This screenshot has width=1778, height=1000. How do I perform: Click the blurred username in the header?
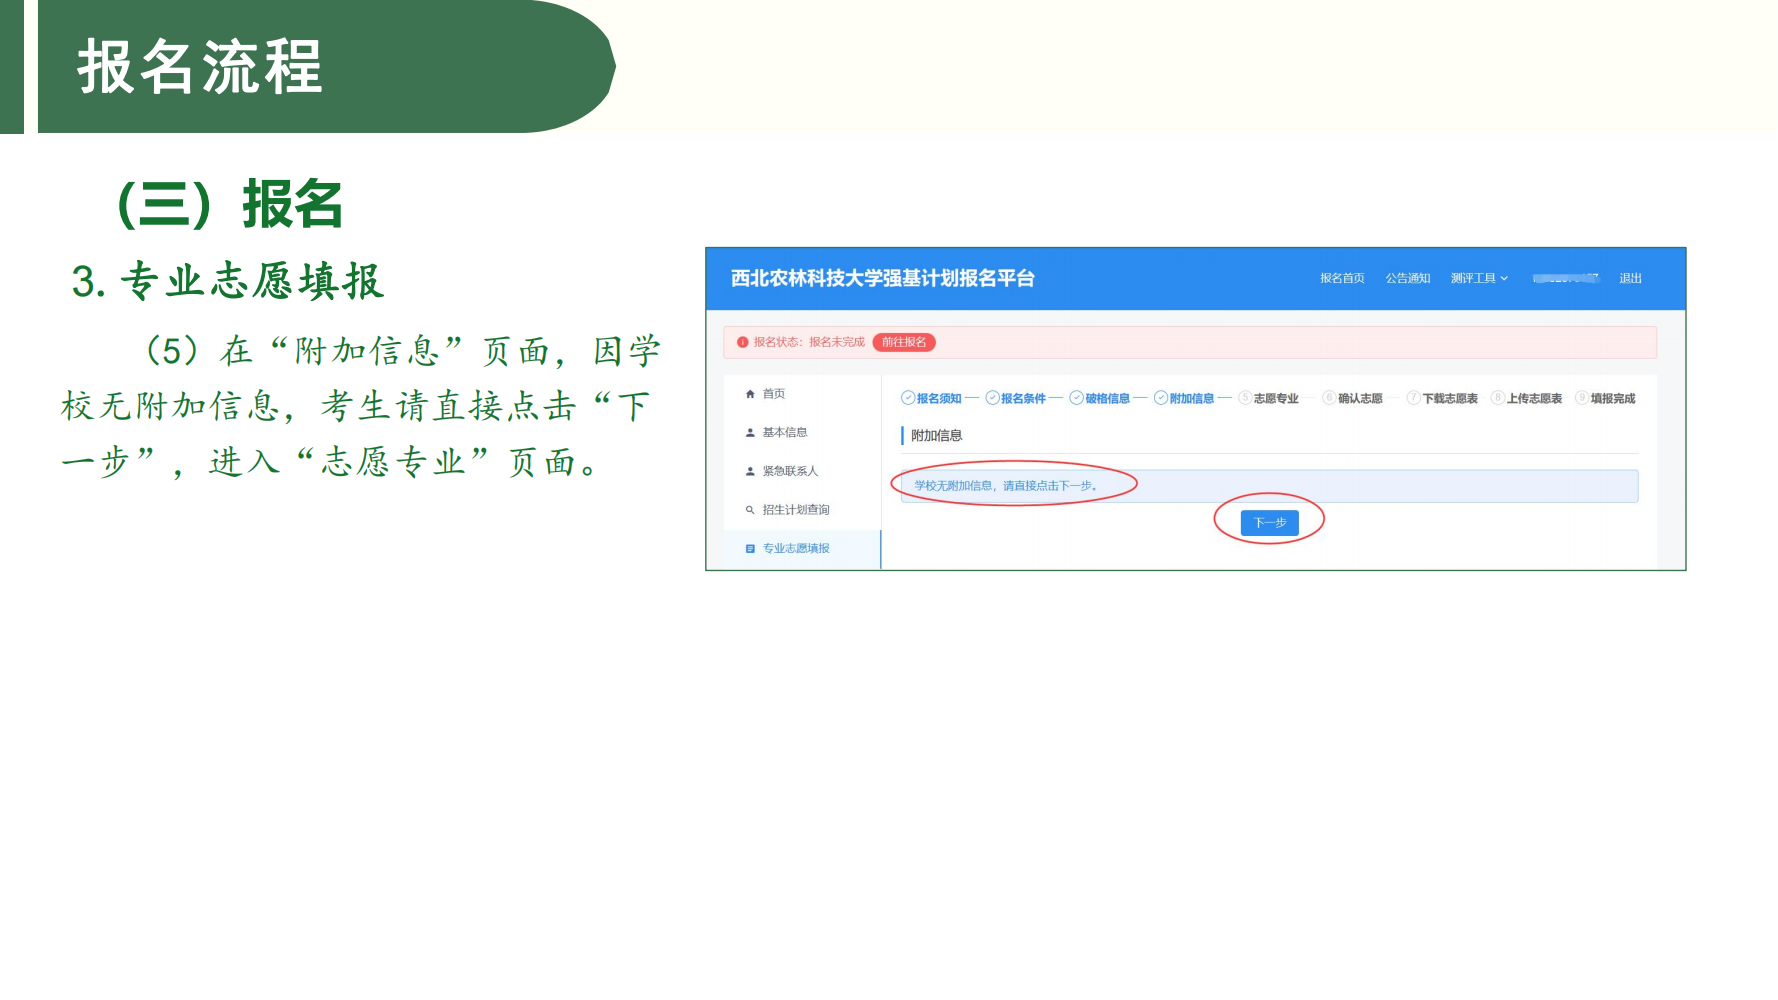(1565, 278)
